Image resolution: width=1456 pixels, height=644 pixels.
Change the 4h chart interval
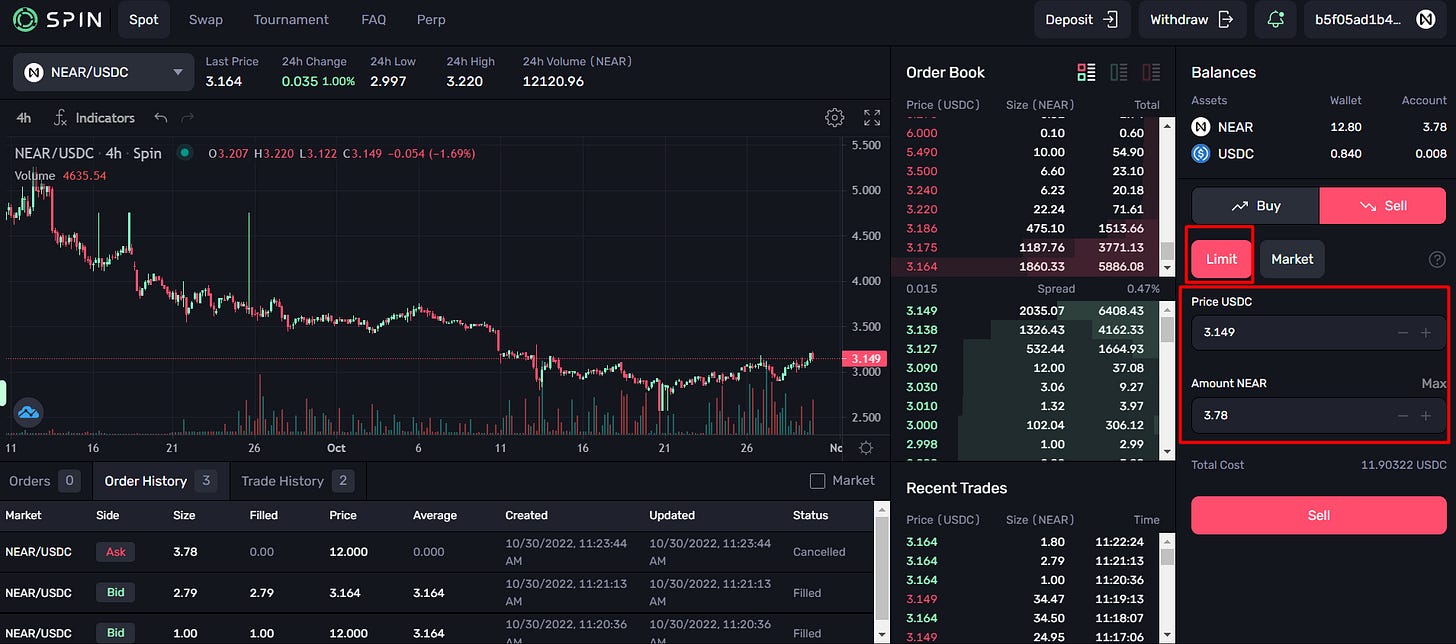coord(24,118)
